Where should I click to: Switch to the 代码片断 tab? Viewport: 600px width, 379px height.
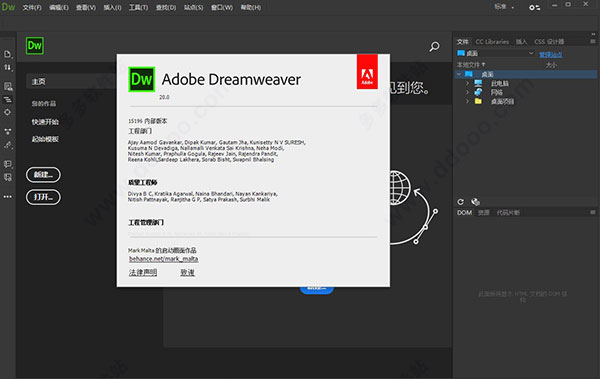point(508,212)
